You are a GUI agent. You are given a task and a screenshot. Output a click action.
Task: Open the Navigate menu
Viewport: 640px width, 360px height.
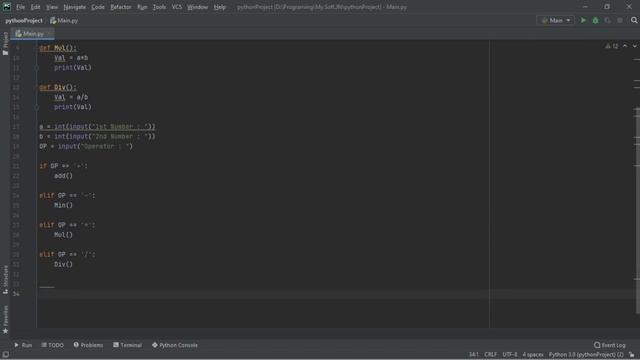point(75,7)
